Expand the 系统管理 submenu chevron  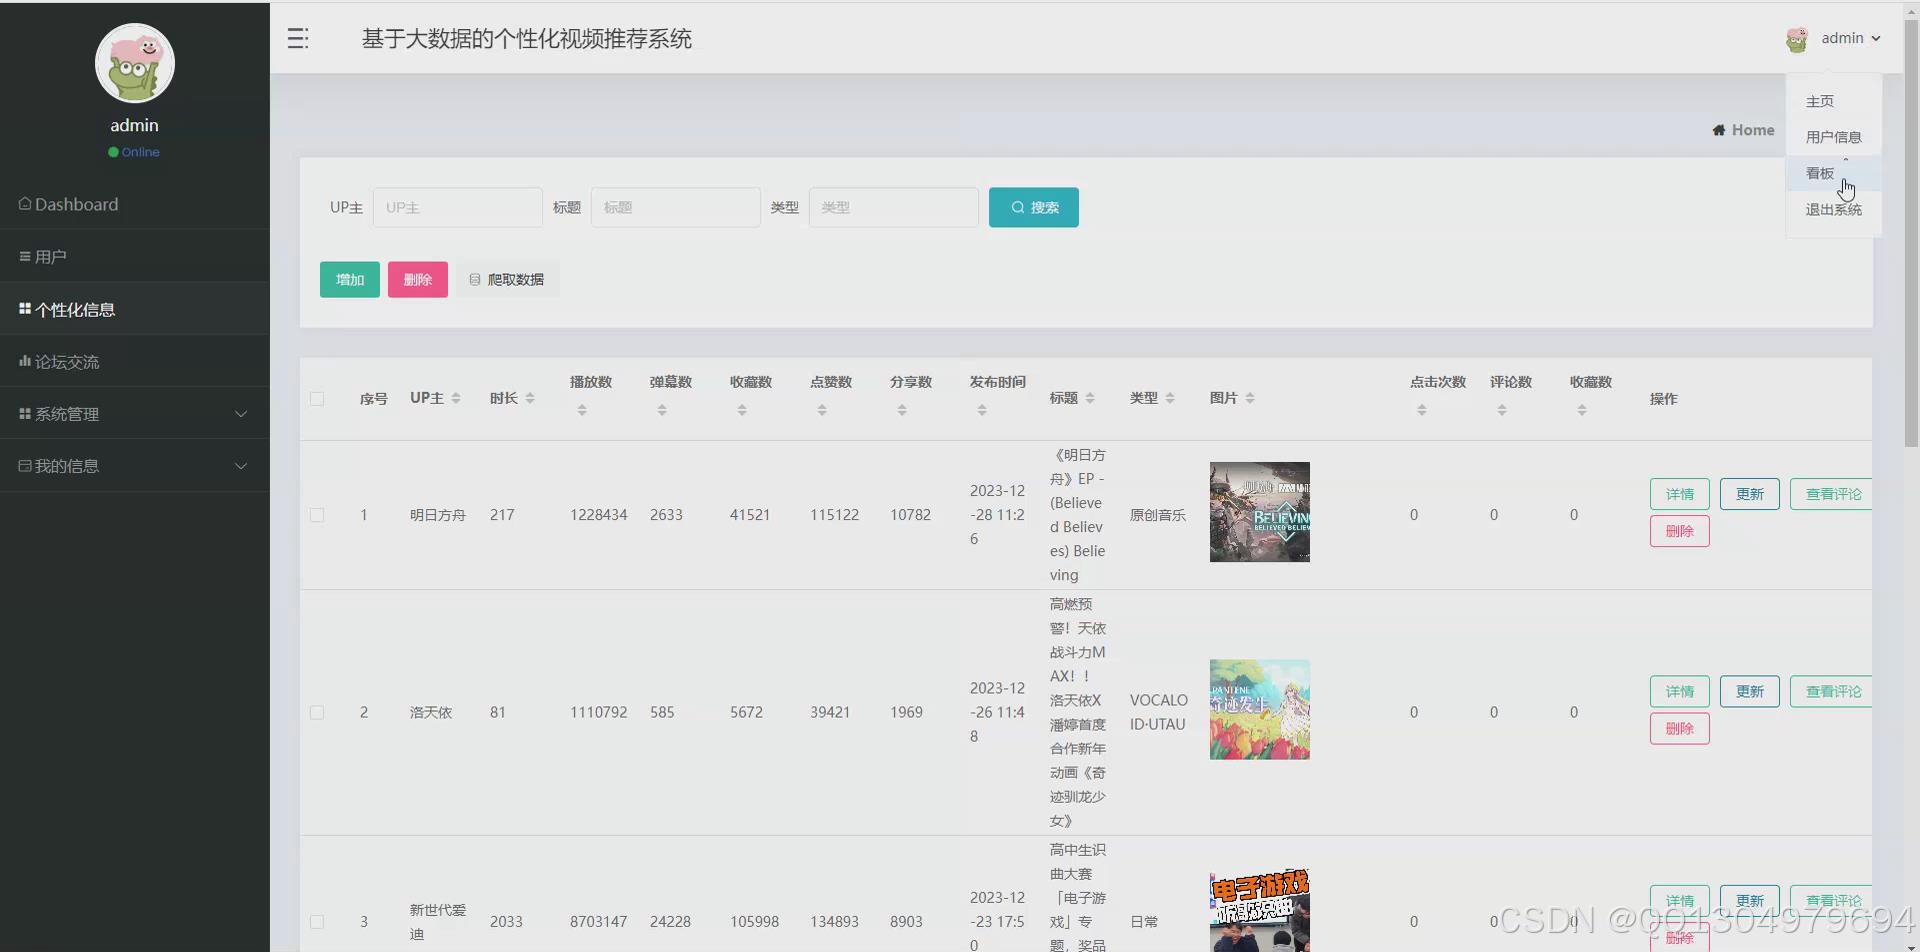tap(241, 413)
